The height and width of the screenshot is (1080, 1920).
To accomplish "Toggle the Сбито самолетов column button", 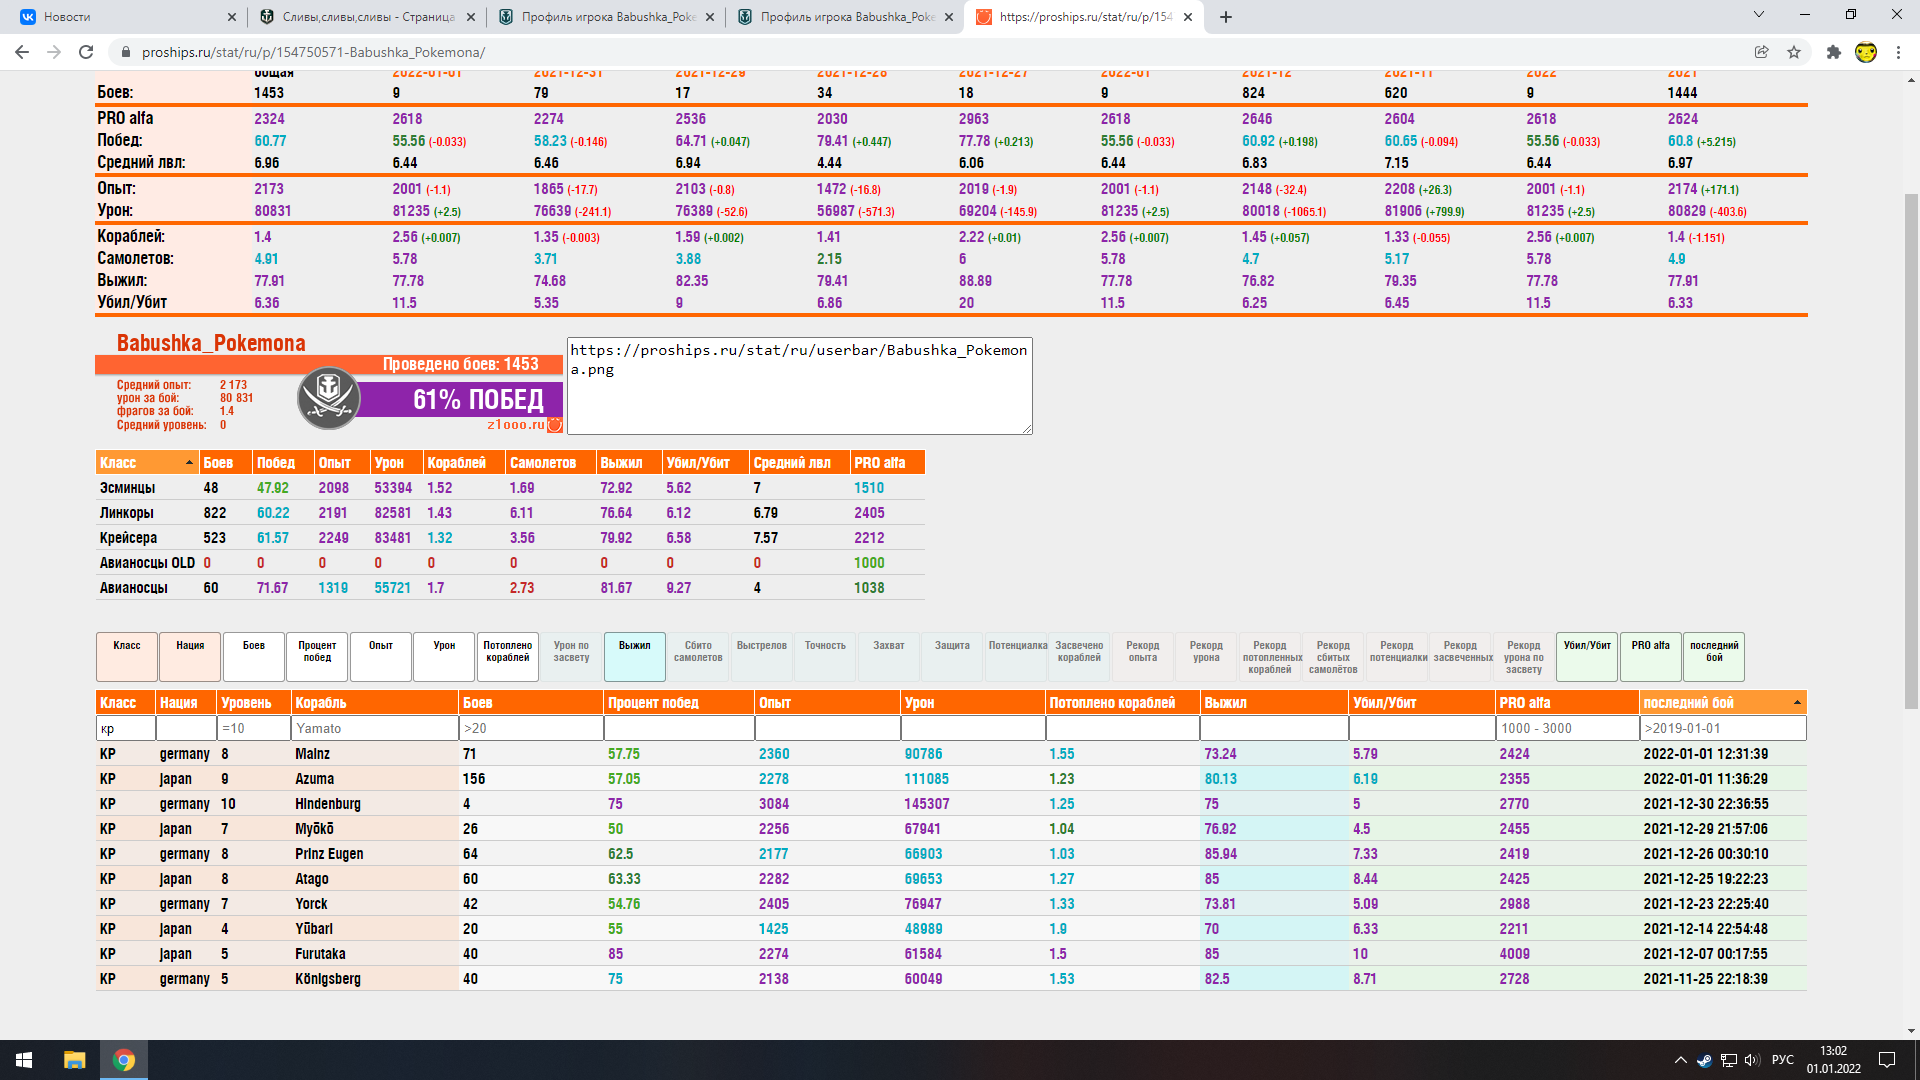I will coord(697,656).
